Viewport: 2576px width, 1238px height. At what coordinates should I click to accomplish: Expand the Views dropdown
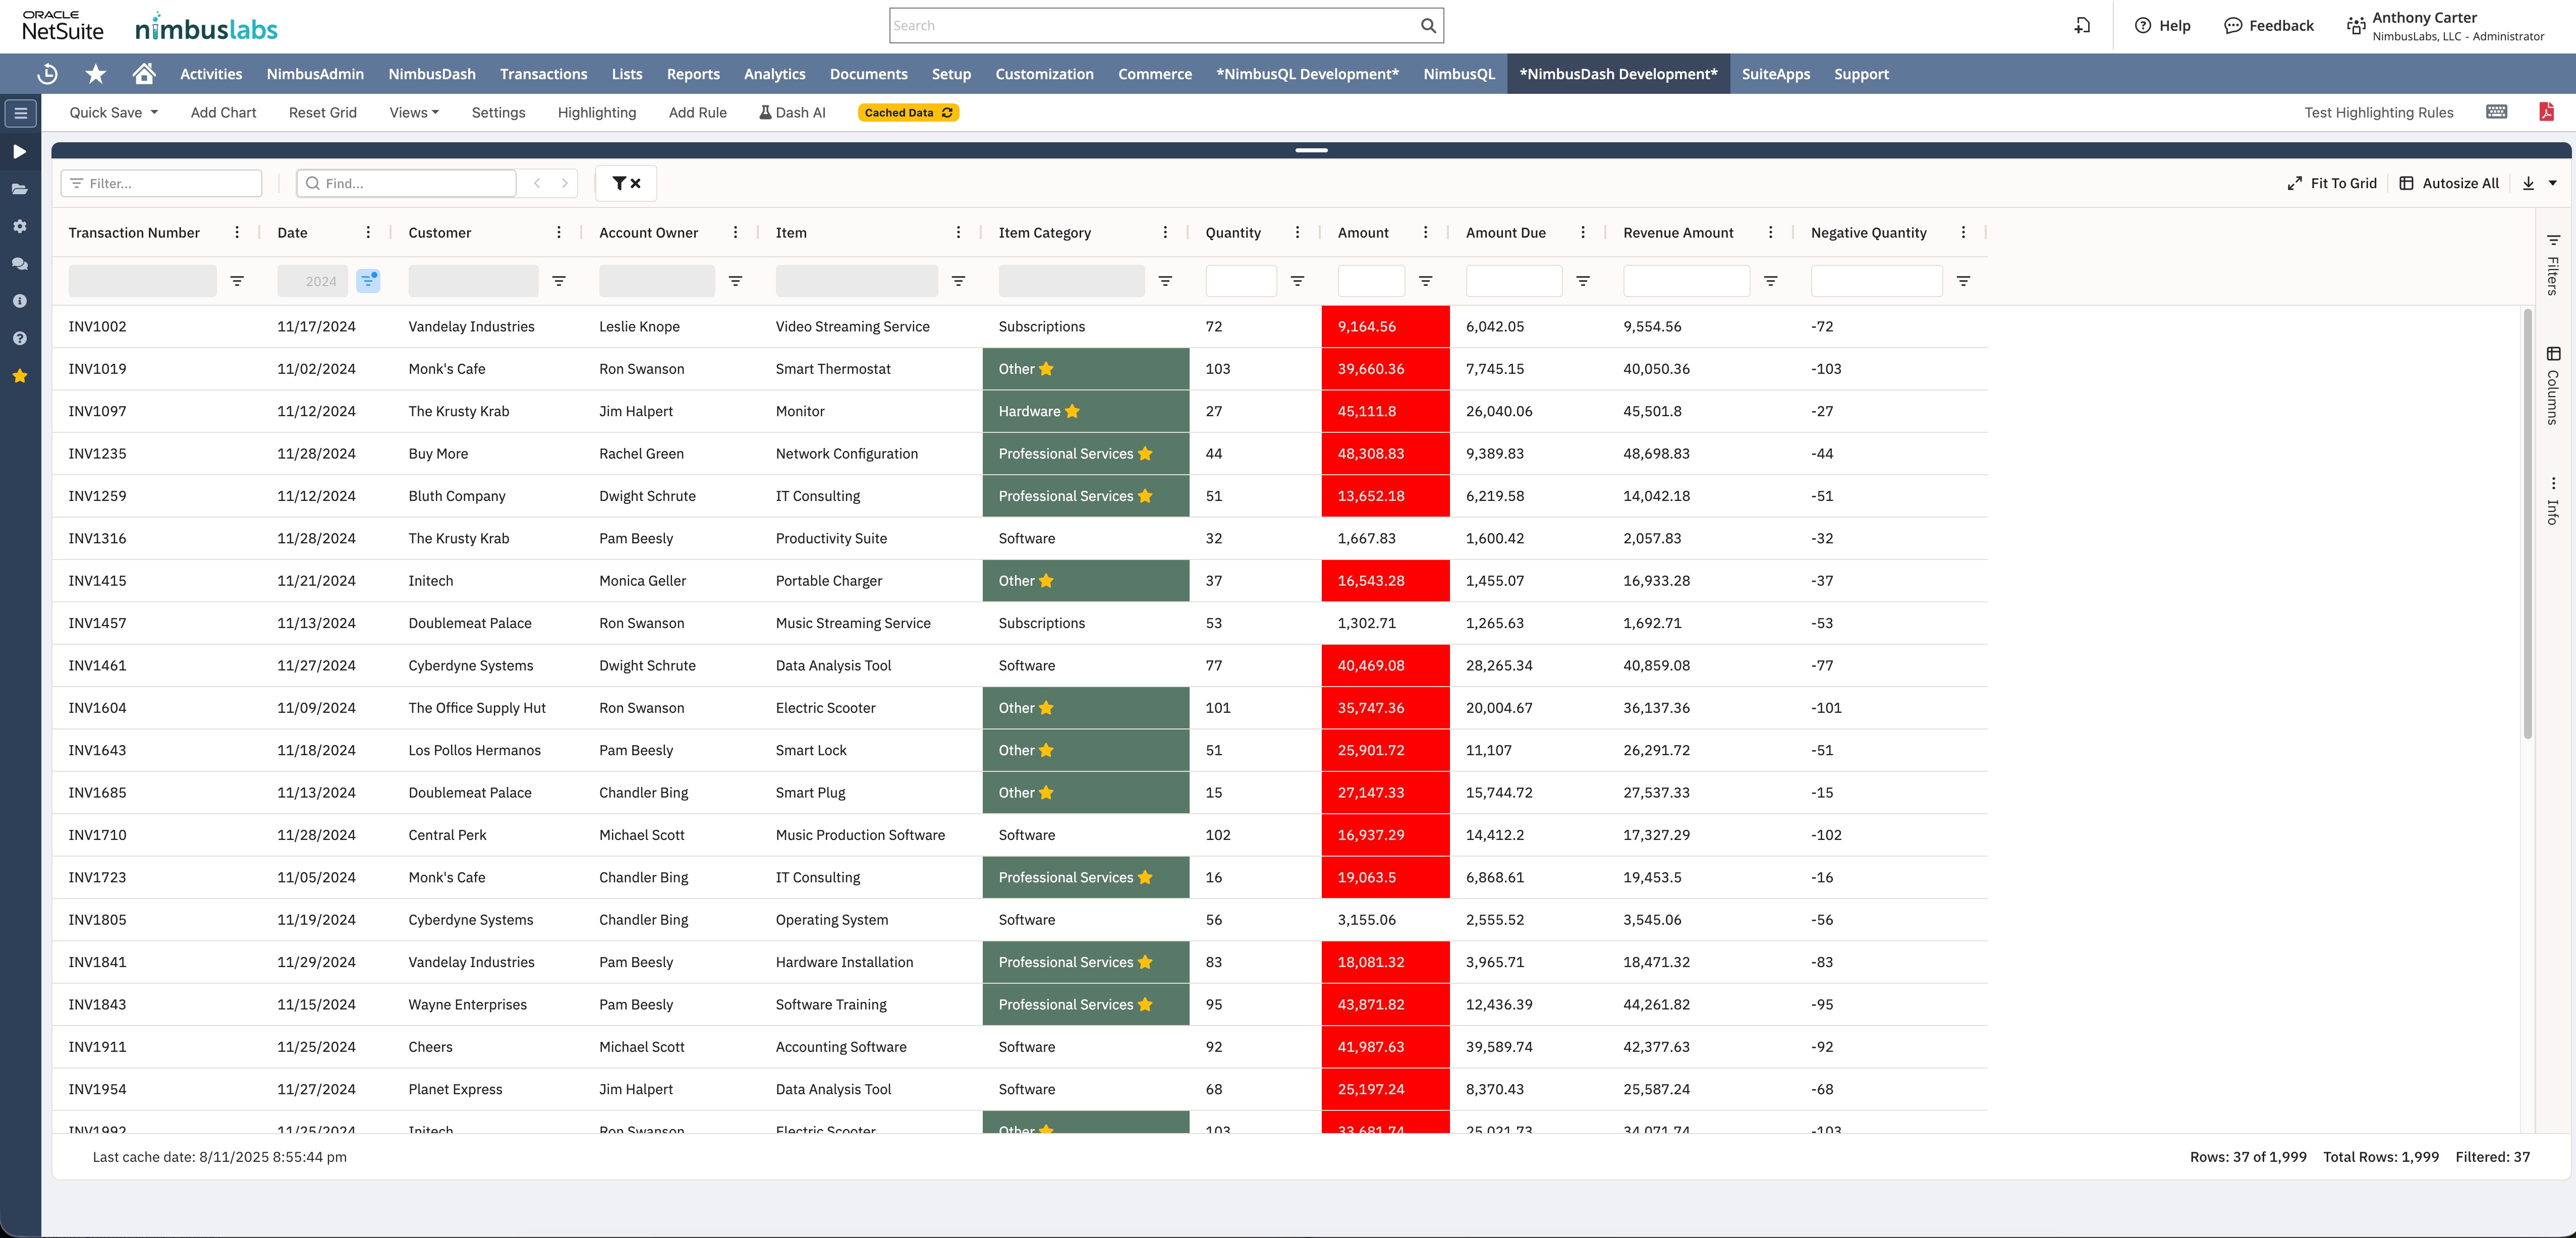pos(414,113)
